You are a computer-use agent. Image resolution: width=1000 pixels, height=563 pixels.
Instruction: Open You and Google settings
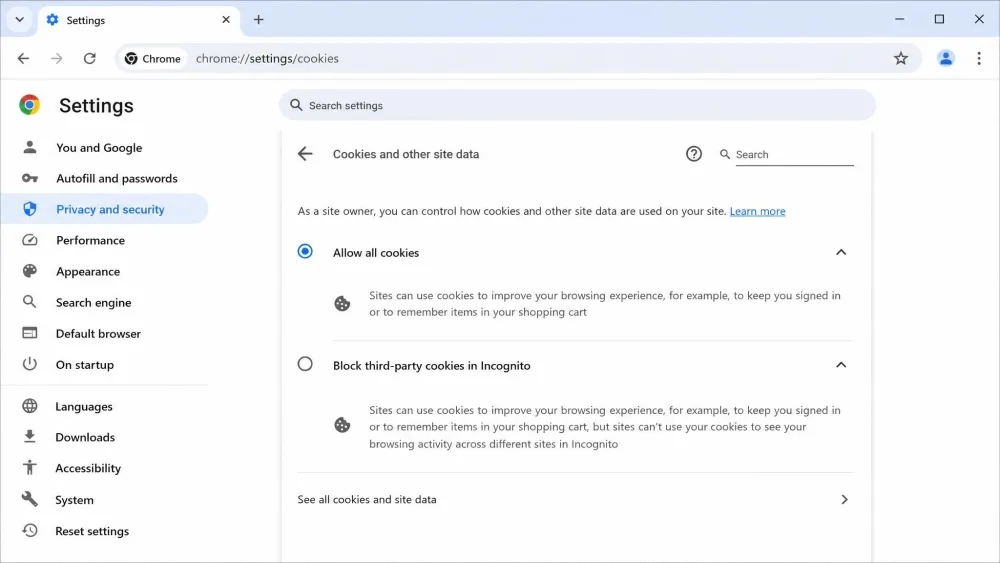coord(99,148)
